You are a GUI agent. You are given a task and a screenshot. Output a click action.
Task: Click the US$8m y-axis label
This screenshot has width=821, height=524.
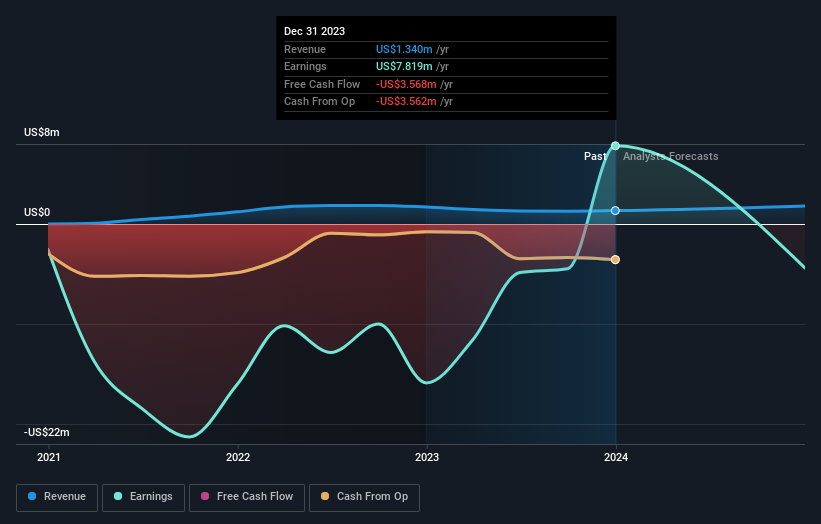pos(41,132)
